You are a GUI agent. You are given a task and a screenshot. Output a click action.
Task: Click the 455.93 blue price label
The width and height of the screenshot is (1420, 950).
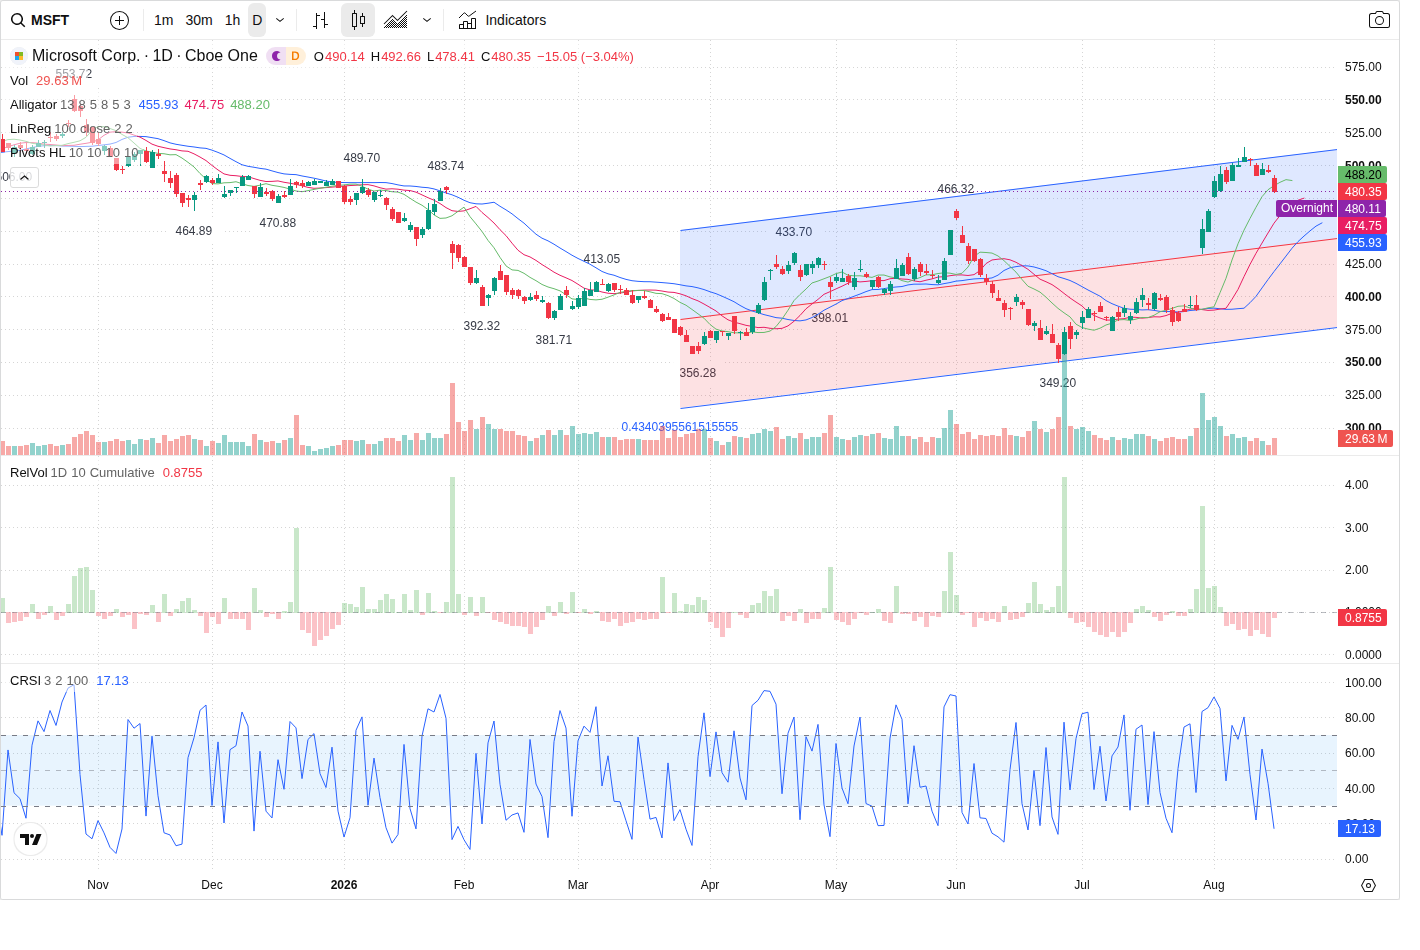1362,243
